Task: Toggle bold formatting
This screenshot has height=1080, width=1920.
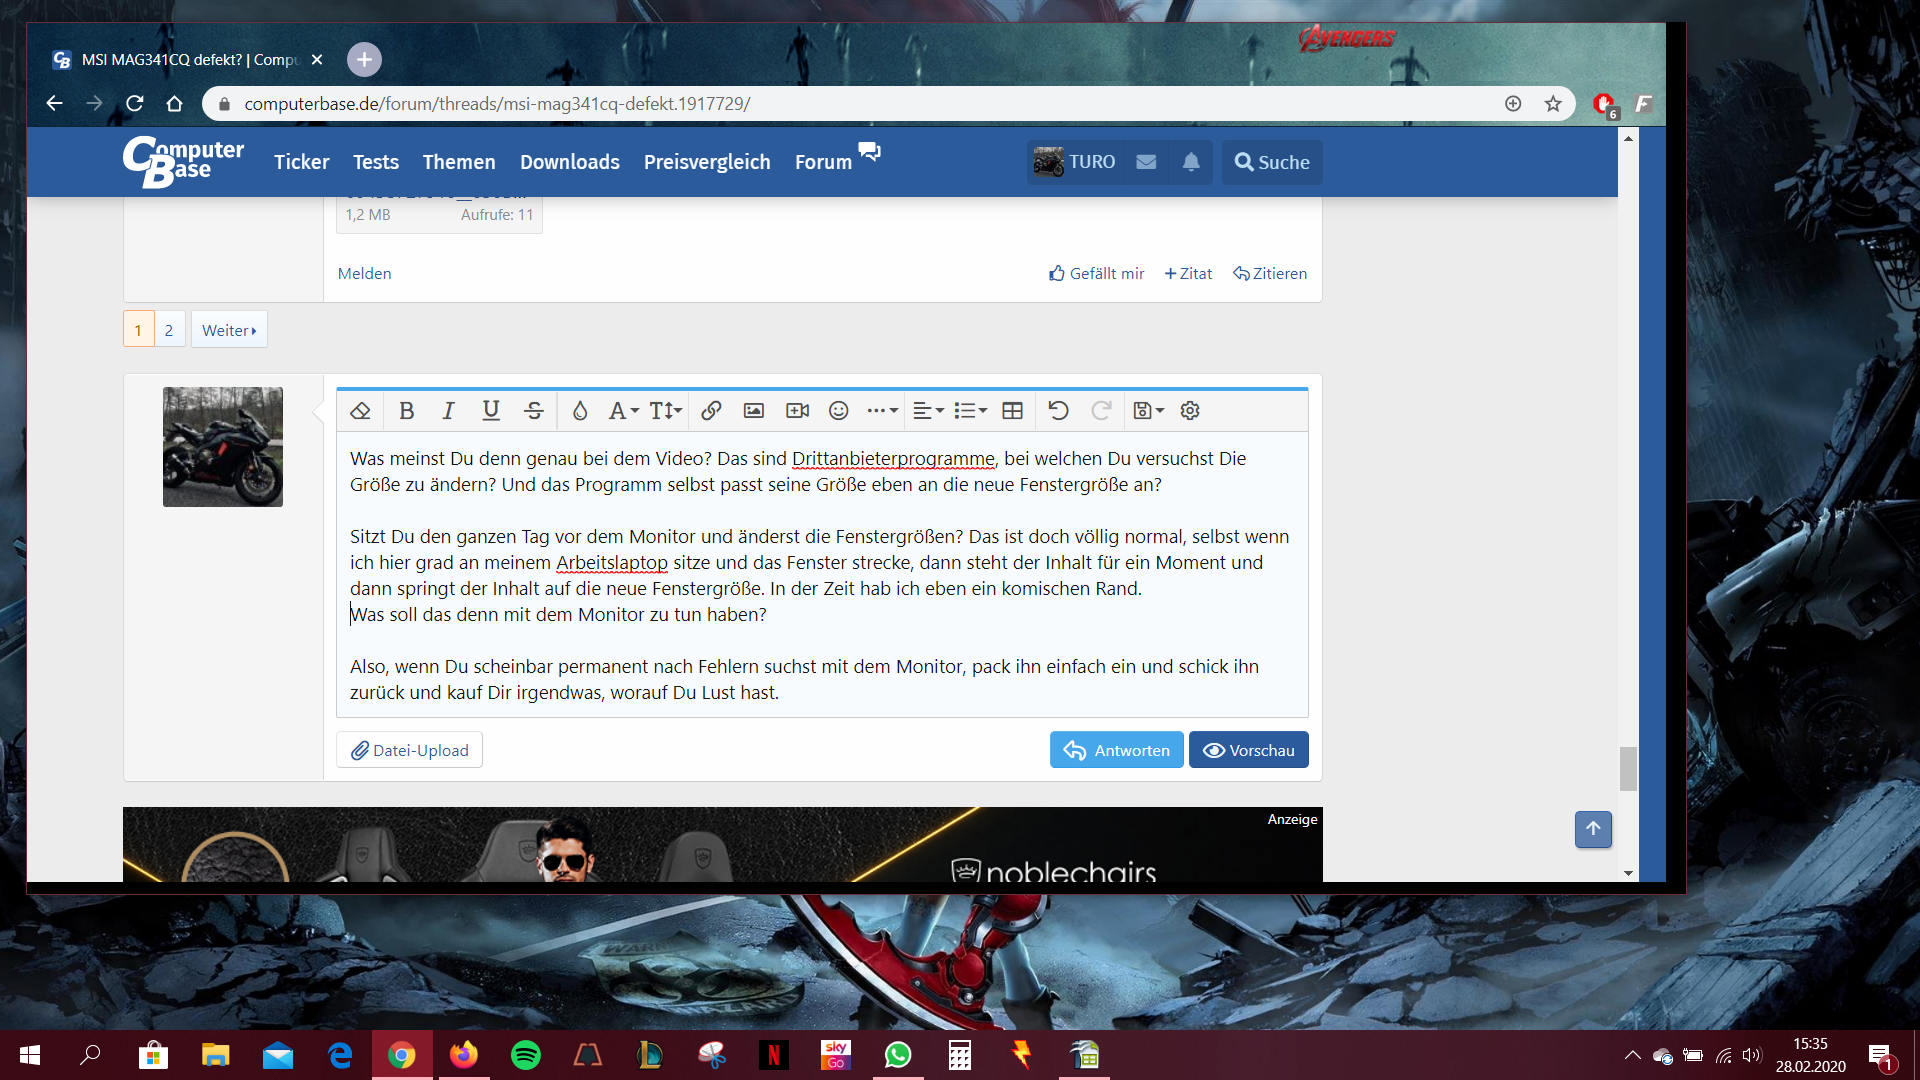Action: pos(406,411)
